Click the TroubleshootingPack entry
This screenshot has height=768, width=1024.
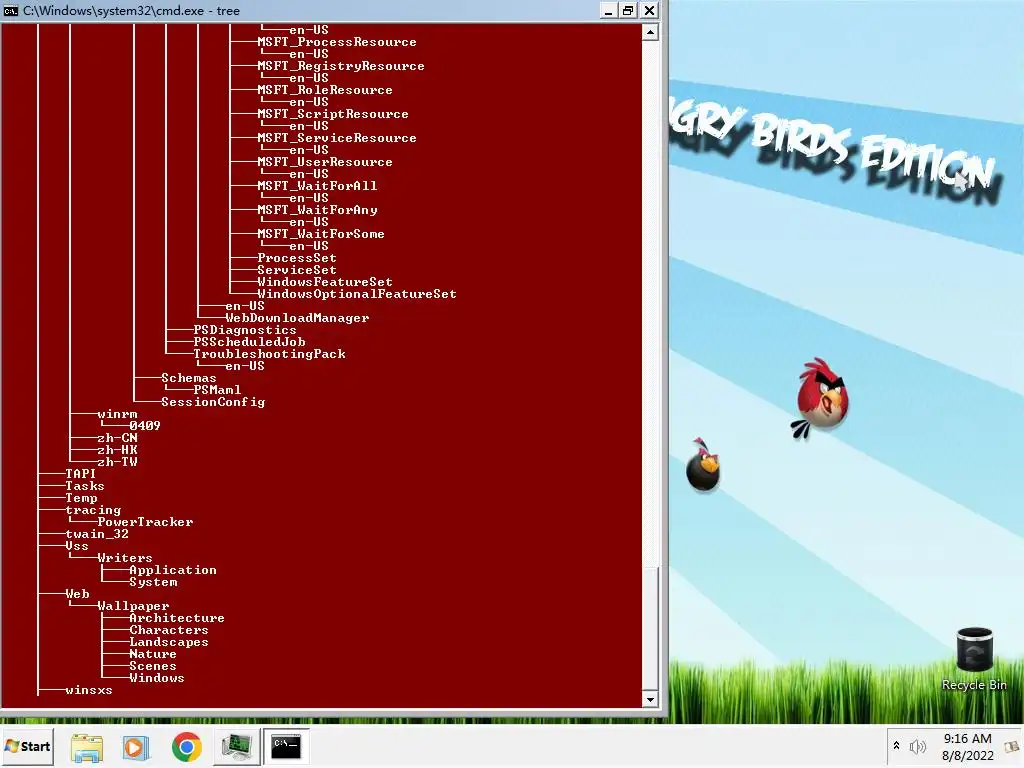pos(269,354)
